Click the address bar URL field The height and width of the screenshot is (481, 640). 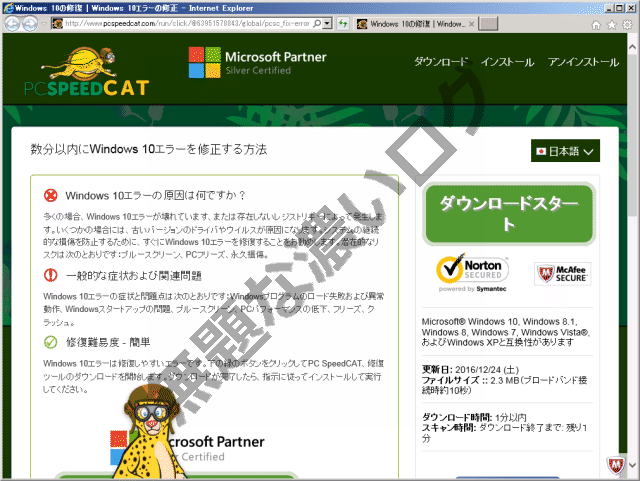tap(187, 24)
